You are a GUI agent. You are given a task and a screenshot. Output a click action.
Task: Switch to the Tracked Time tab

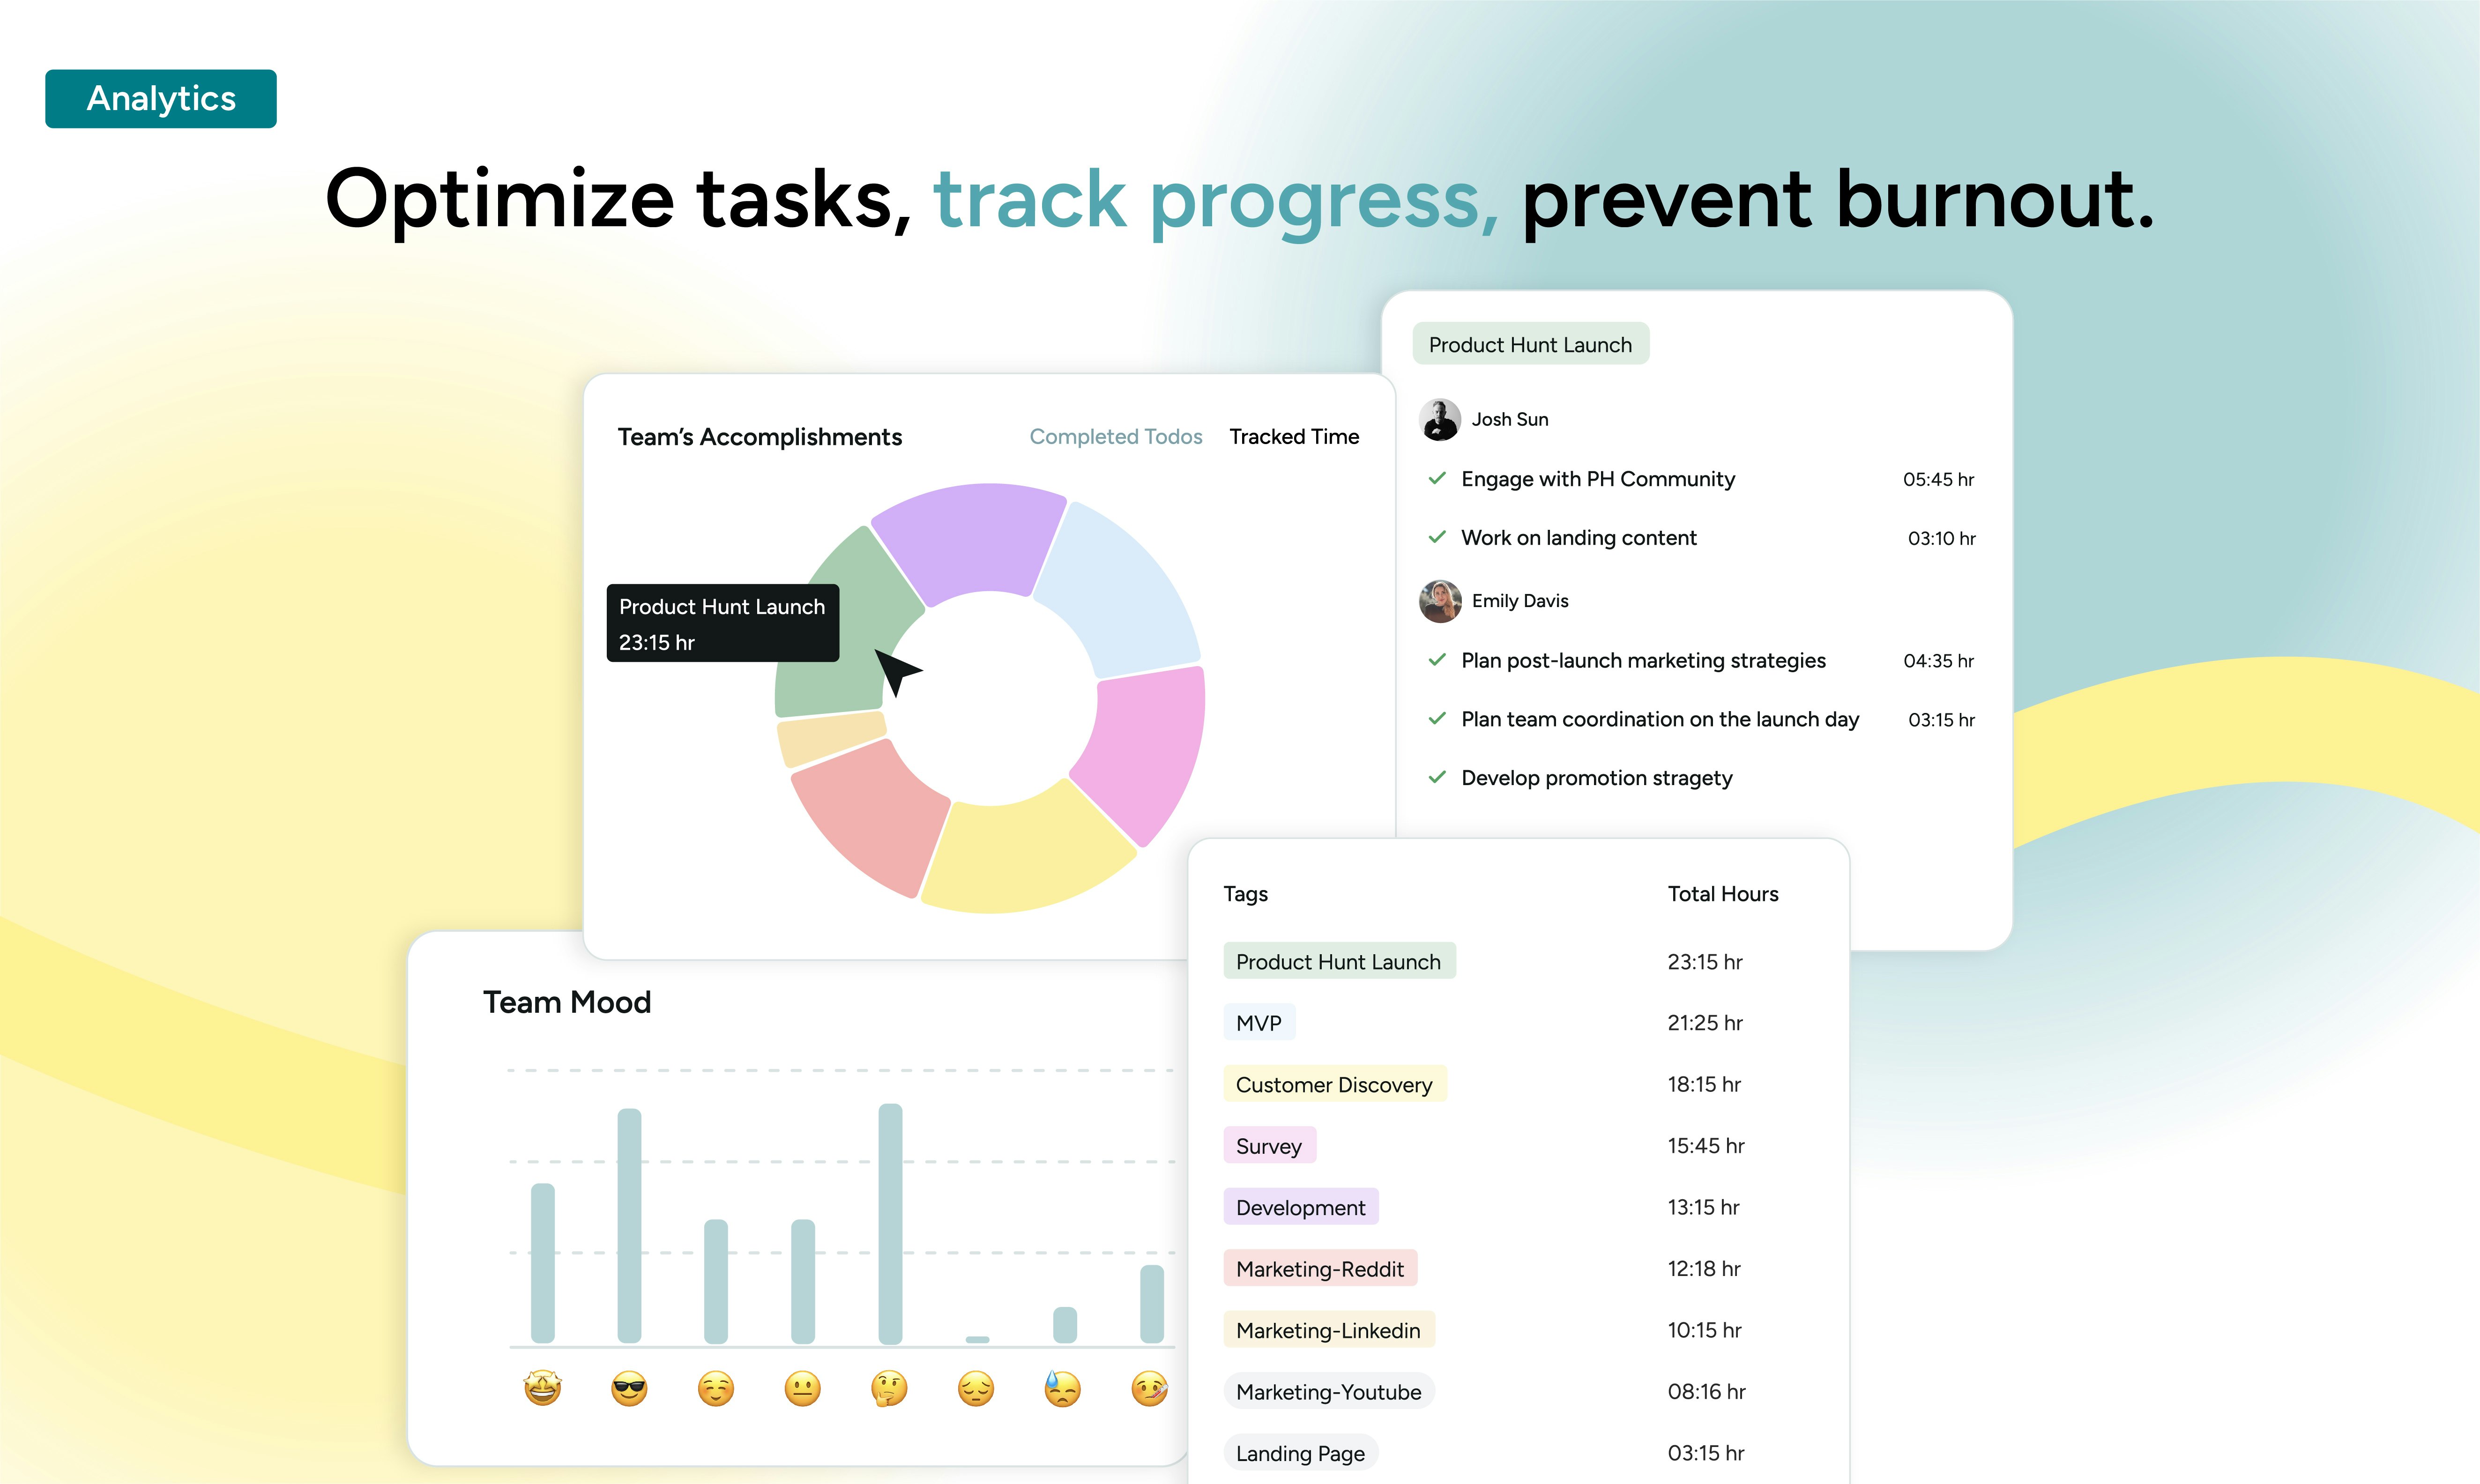[1294, 437]
